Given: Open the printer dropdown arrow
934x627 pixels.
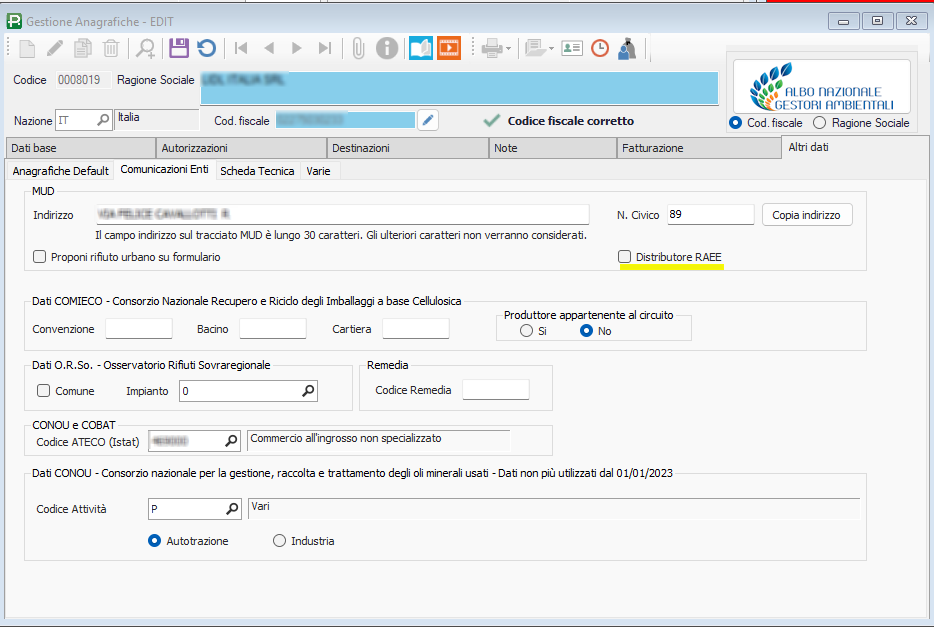Looking at the screenshot, I should point(508,47).
